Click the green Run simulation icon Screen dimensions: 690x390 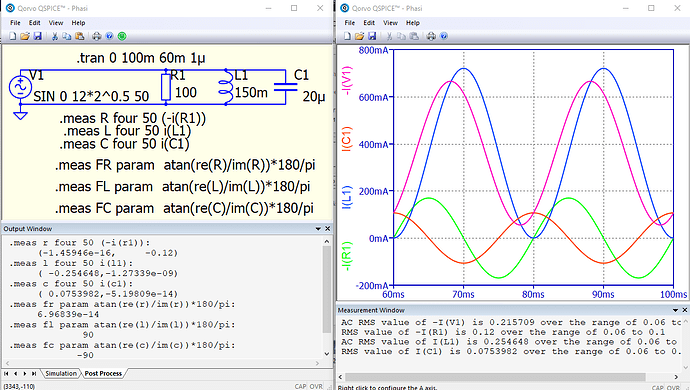point(122,36)
